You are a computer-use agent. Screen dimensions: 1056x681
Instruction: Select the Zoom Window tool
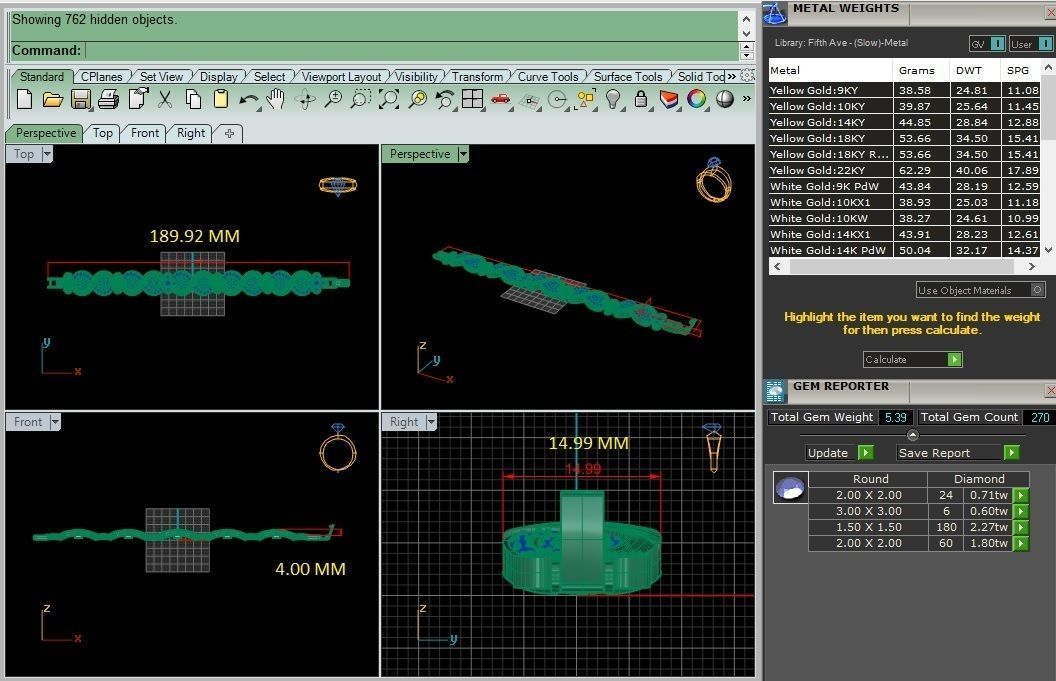click(x=360, y=100)
